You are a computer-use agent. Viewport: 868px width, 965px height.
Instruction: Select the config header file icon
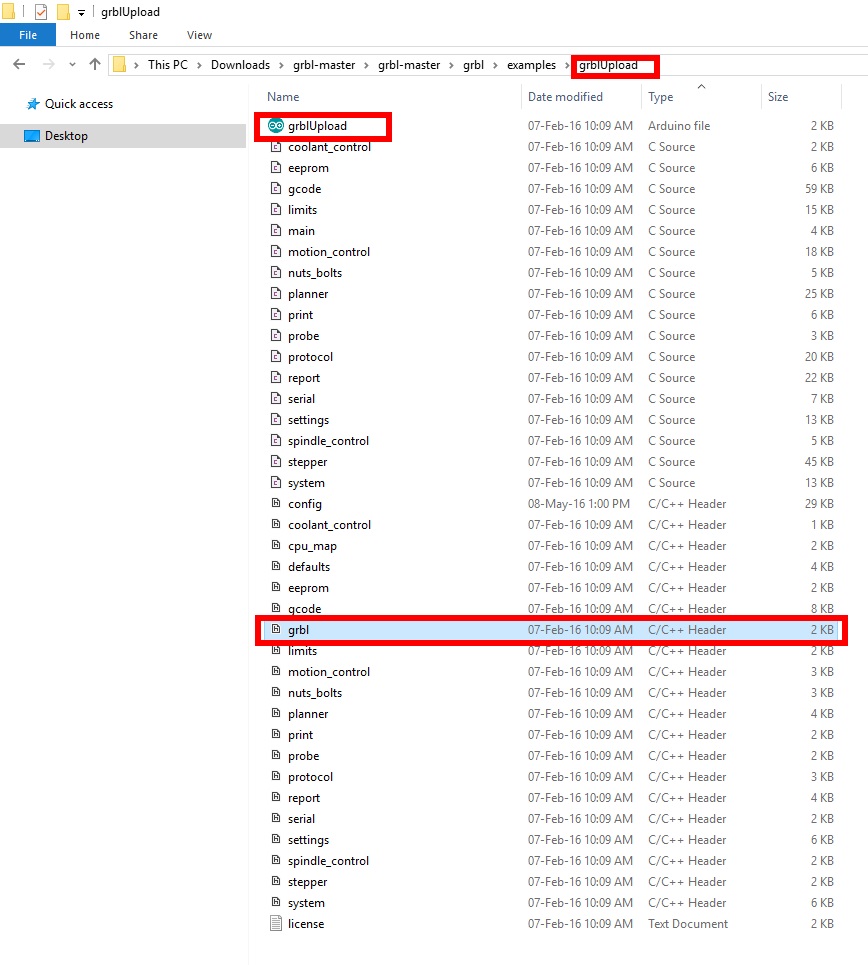pyautogui.click(x=277, y=504)
